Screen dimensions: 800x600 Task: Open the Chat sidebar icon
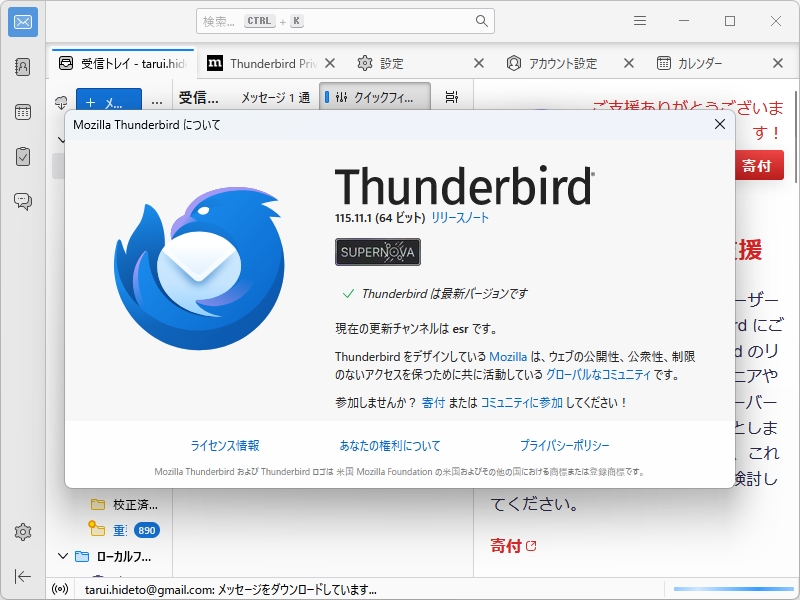click(22, 200)
